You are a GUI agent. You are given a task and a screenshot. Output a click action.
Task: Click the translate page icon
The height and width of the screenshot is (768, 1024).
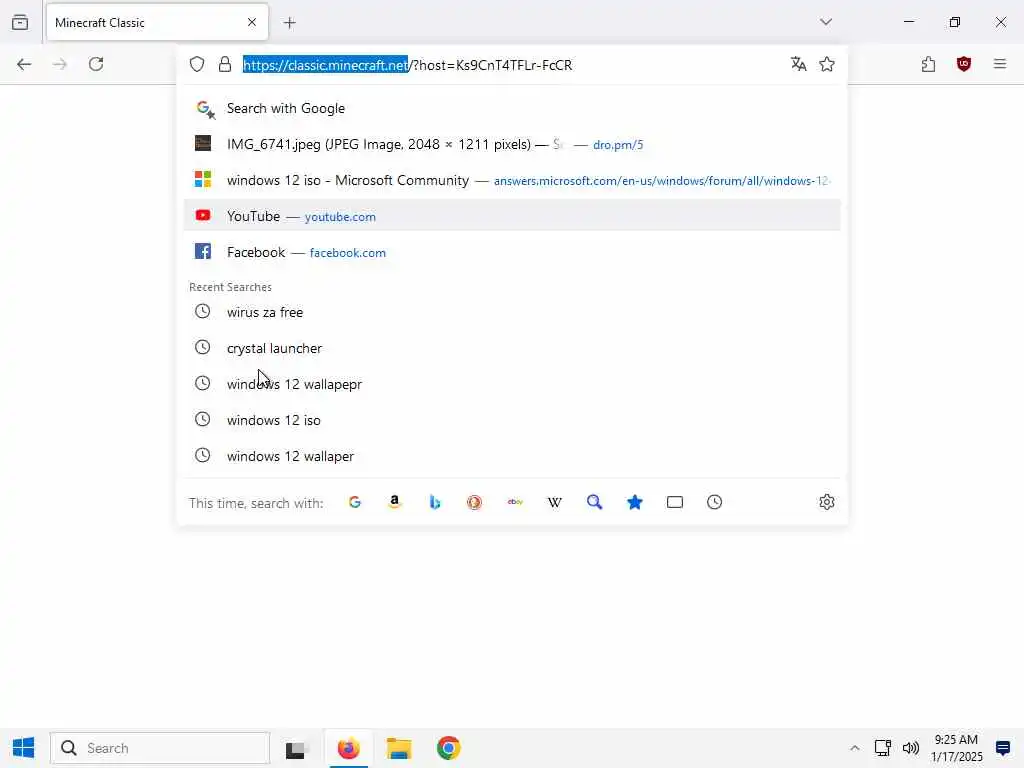(x=798, y=64)
